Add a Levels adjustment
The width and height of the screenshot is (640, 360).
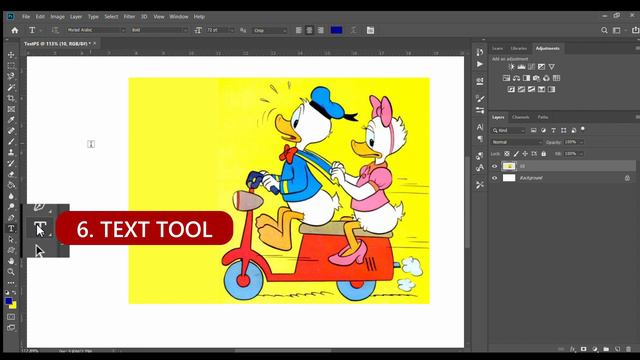click(x=521, y=67)
